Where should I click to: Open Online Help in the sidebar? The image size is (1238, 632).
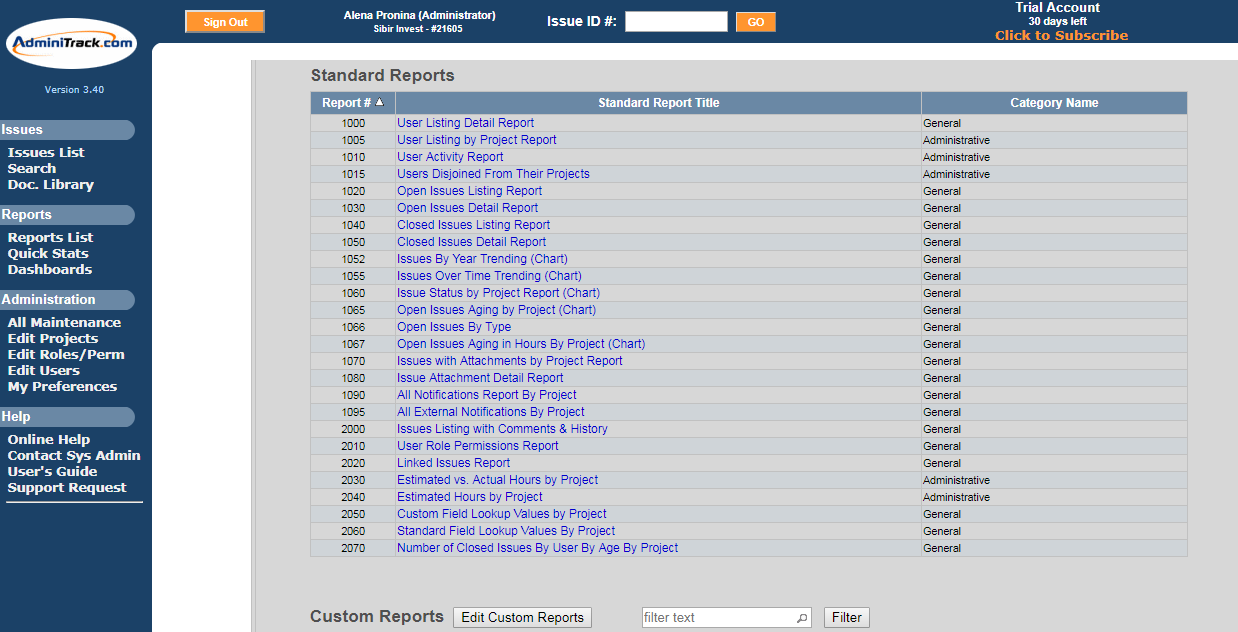[49, 440]
